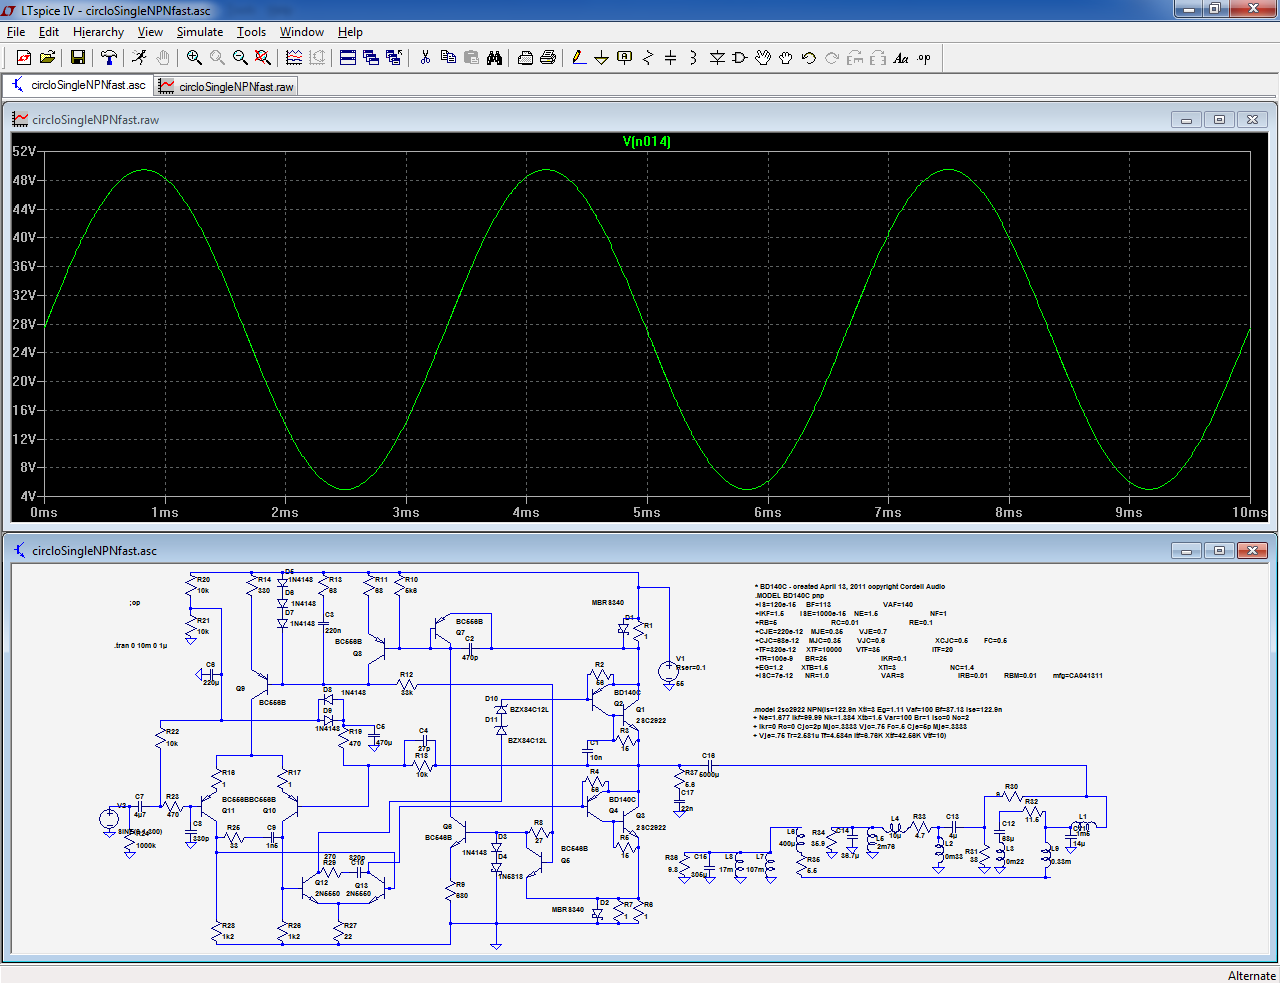Select the draw Wire pencil tool

579,58
